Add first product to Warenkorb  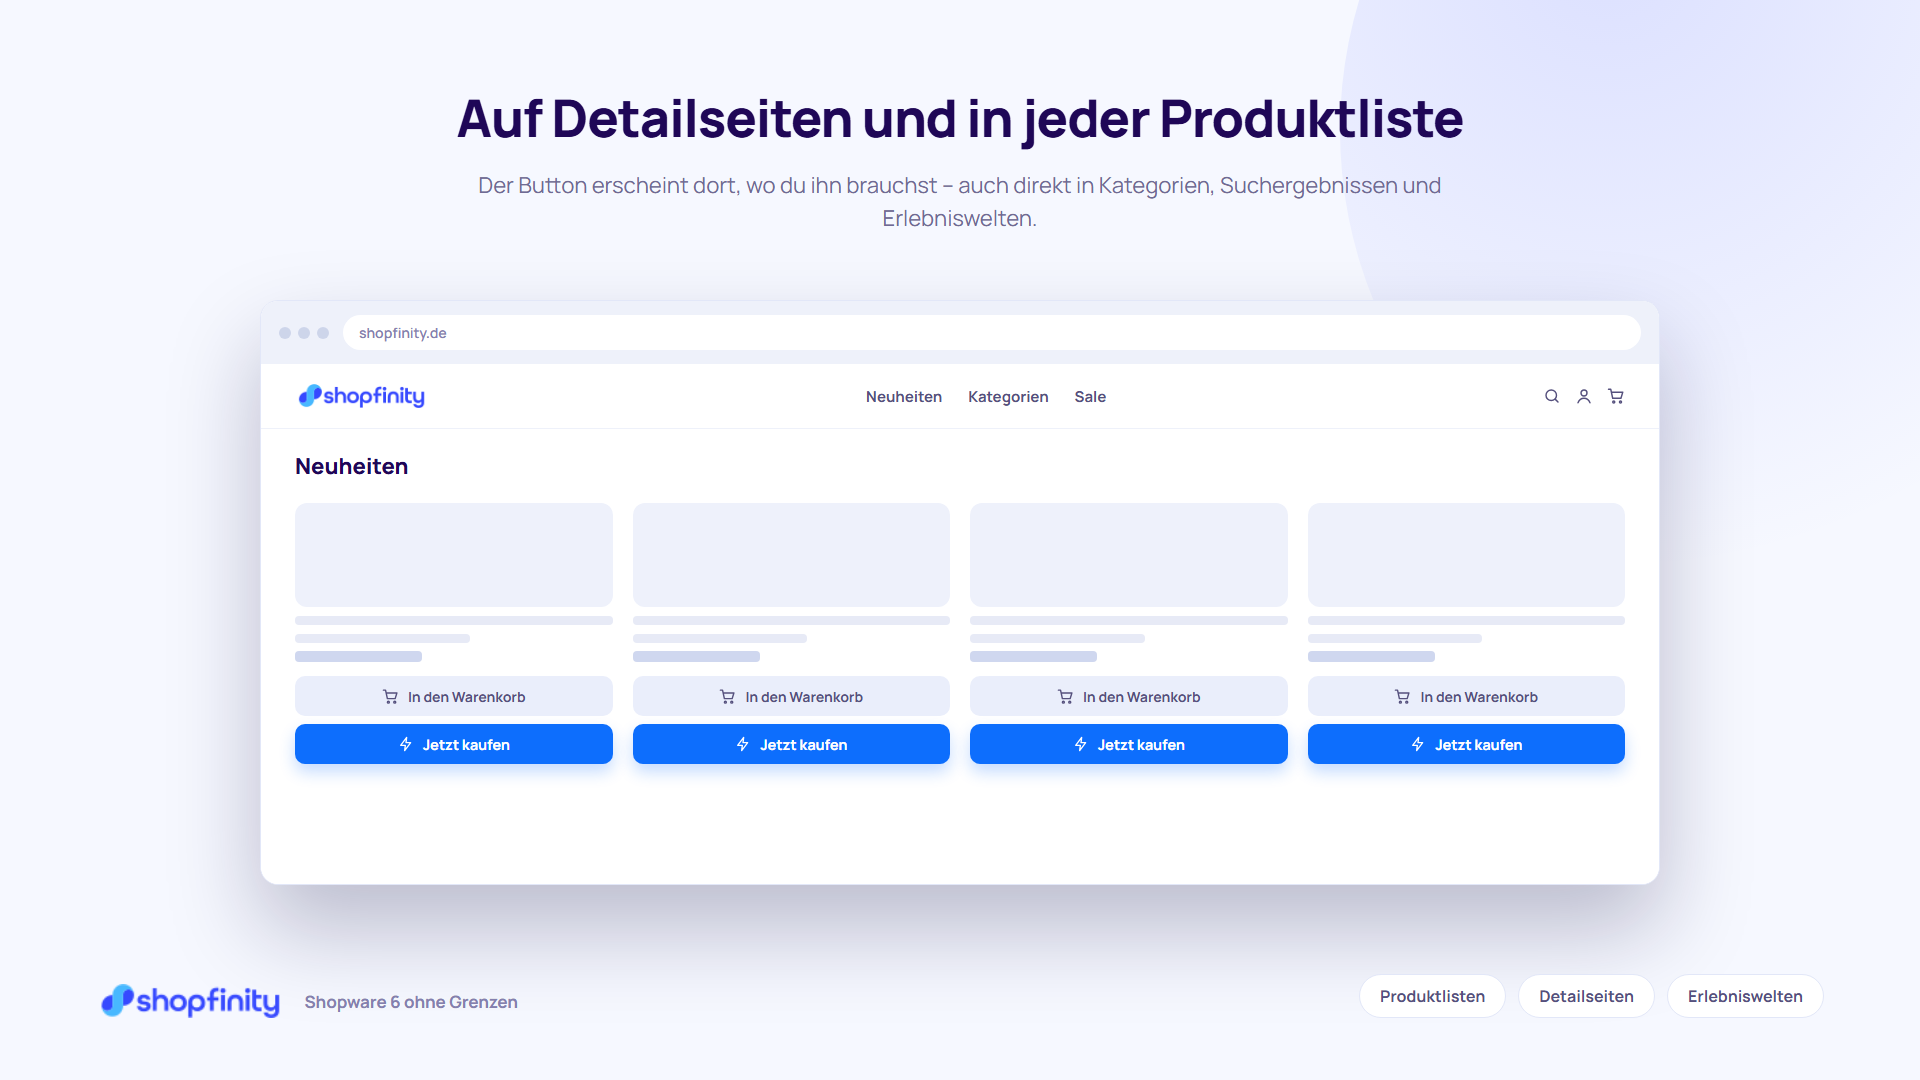[x=454, y=696]
